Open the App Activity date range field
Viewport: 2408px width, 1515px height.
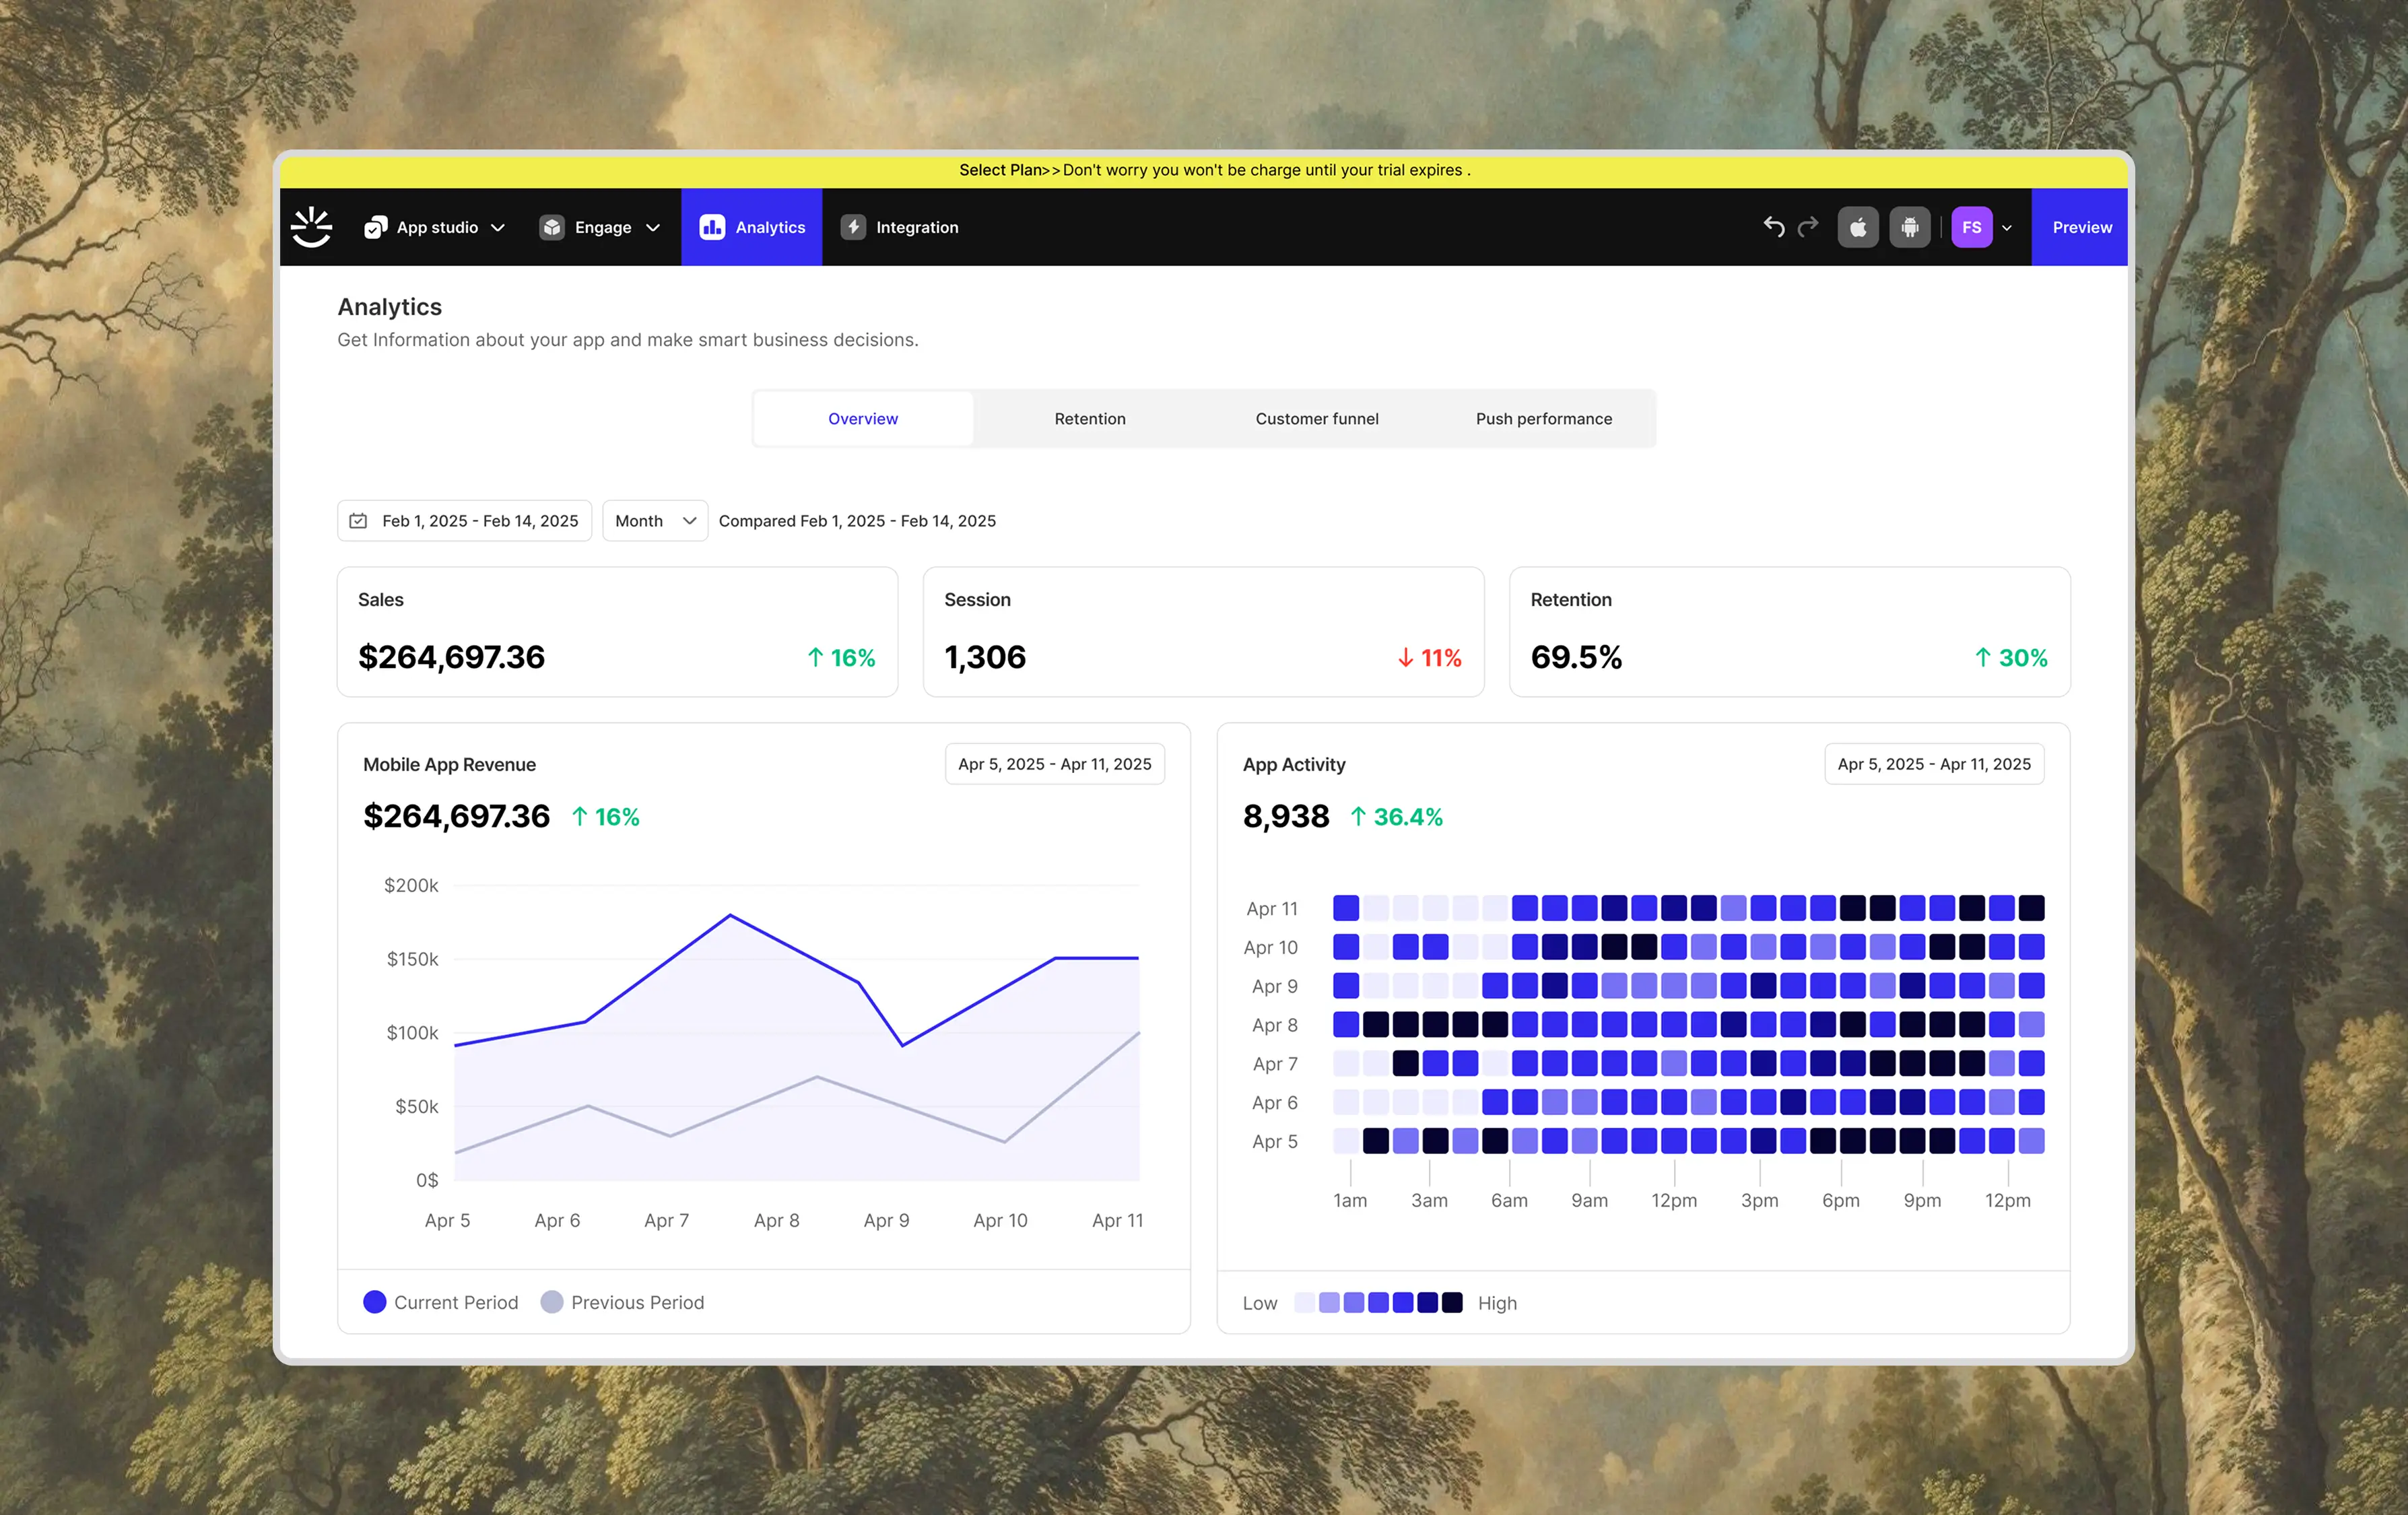(x=1933, y=764)
